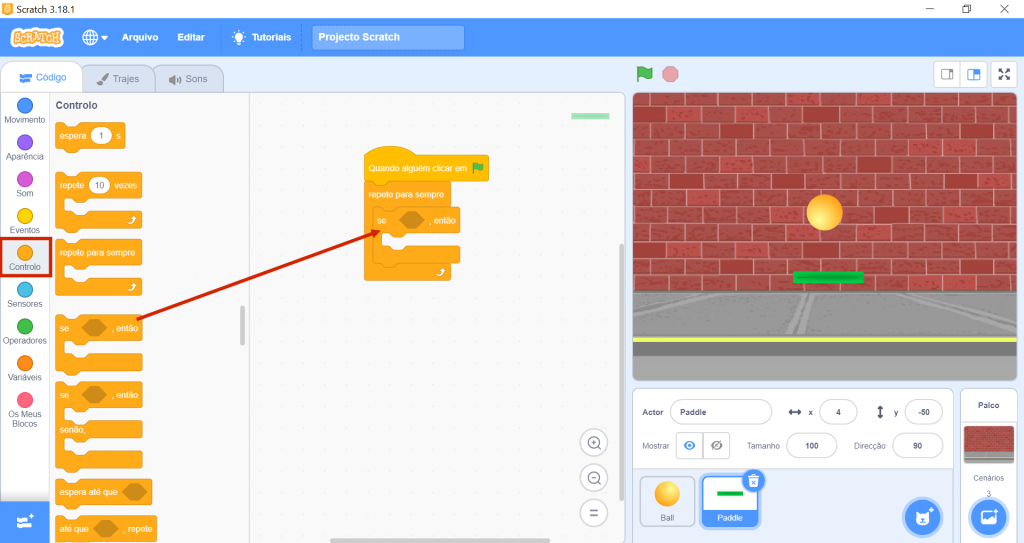Image resolution: width=1024 pixels, height=543 pixels.
Task: Hide the sprite with crossed-eye icon
Action: (716, 446)
